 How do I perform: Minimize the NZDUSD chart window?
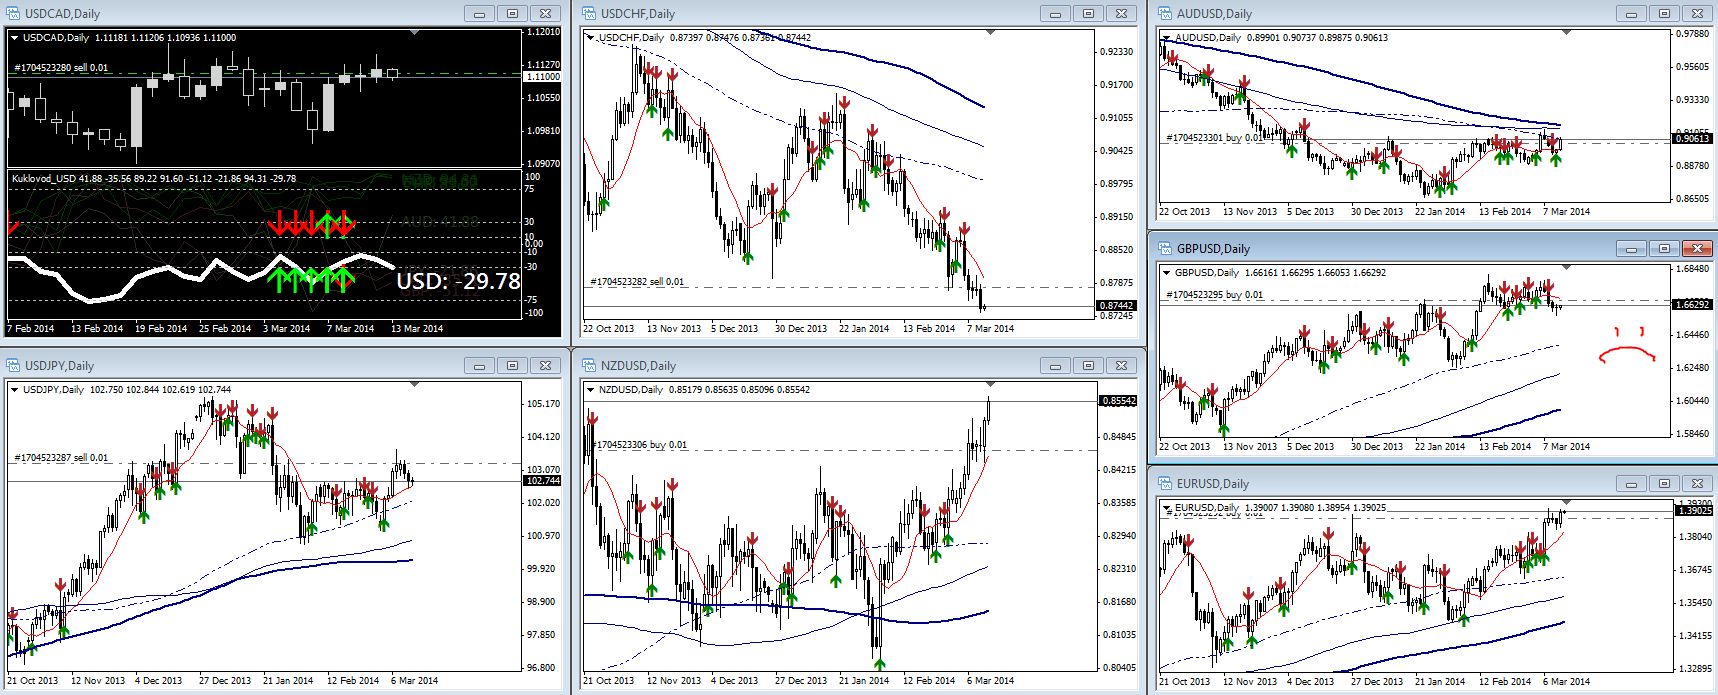(1056, 366)
